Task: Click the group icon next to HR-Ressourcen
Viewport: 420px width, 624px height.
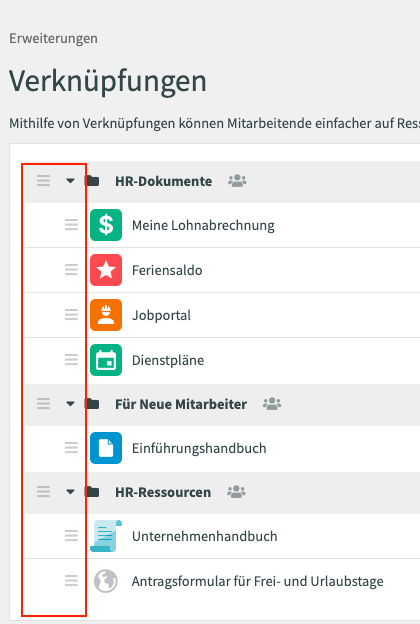Action: pyautogui.click(x=236, y=492)
